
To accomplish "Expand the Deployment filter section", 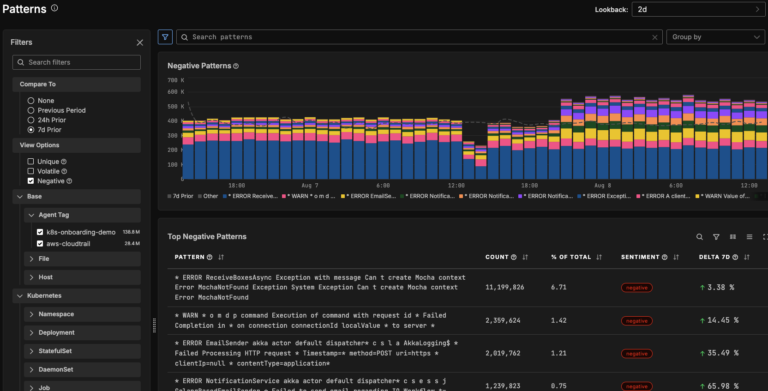I will (82, 333).
